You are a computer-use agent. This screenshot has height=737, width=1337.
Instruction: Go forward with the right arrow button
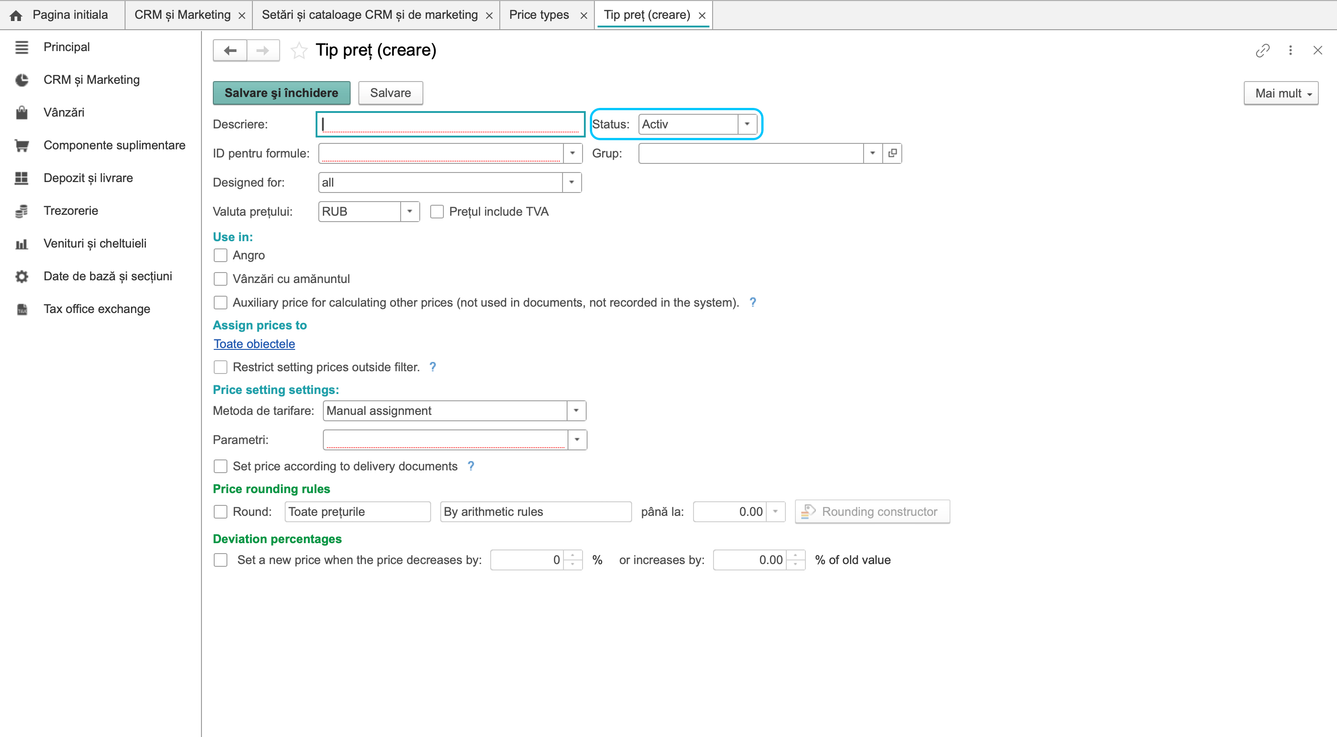(x=263, y=50)
